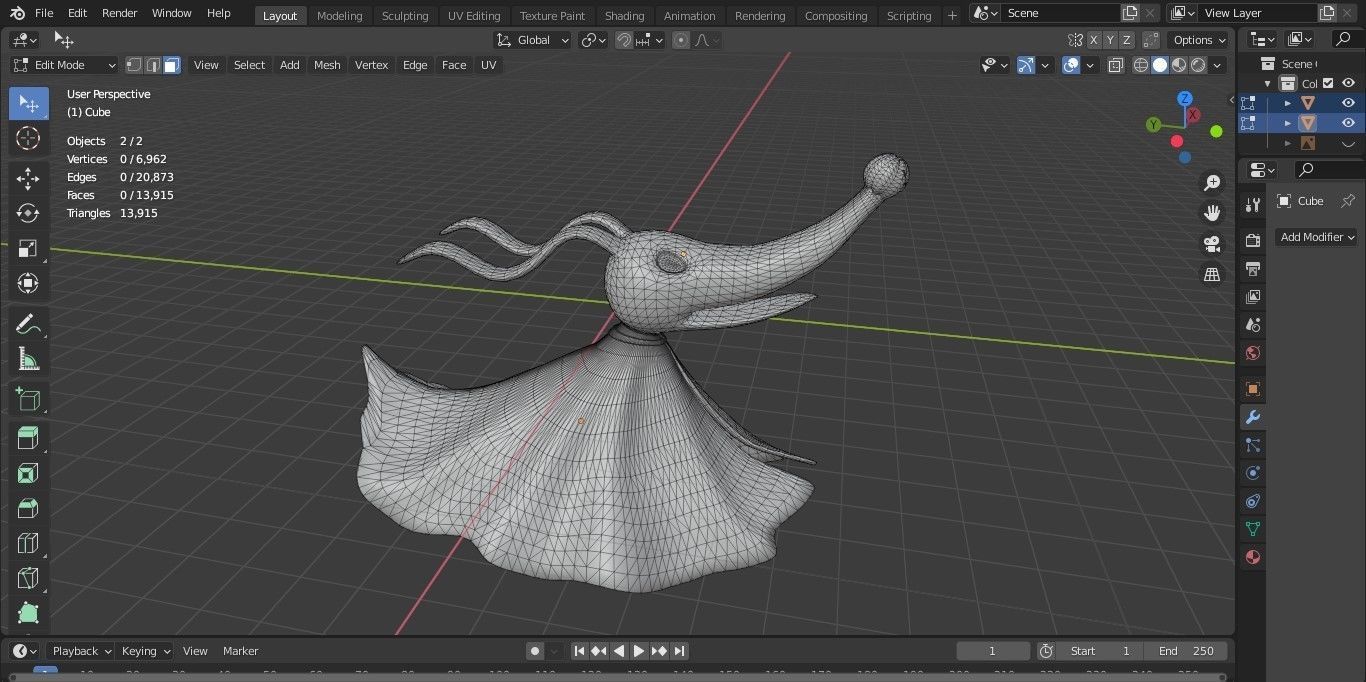Select the Bevel tool
The height and width of the screenshot is (682, 1366).
point(28,508)
